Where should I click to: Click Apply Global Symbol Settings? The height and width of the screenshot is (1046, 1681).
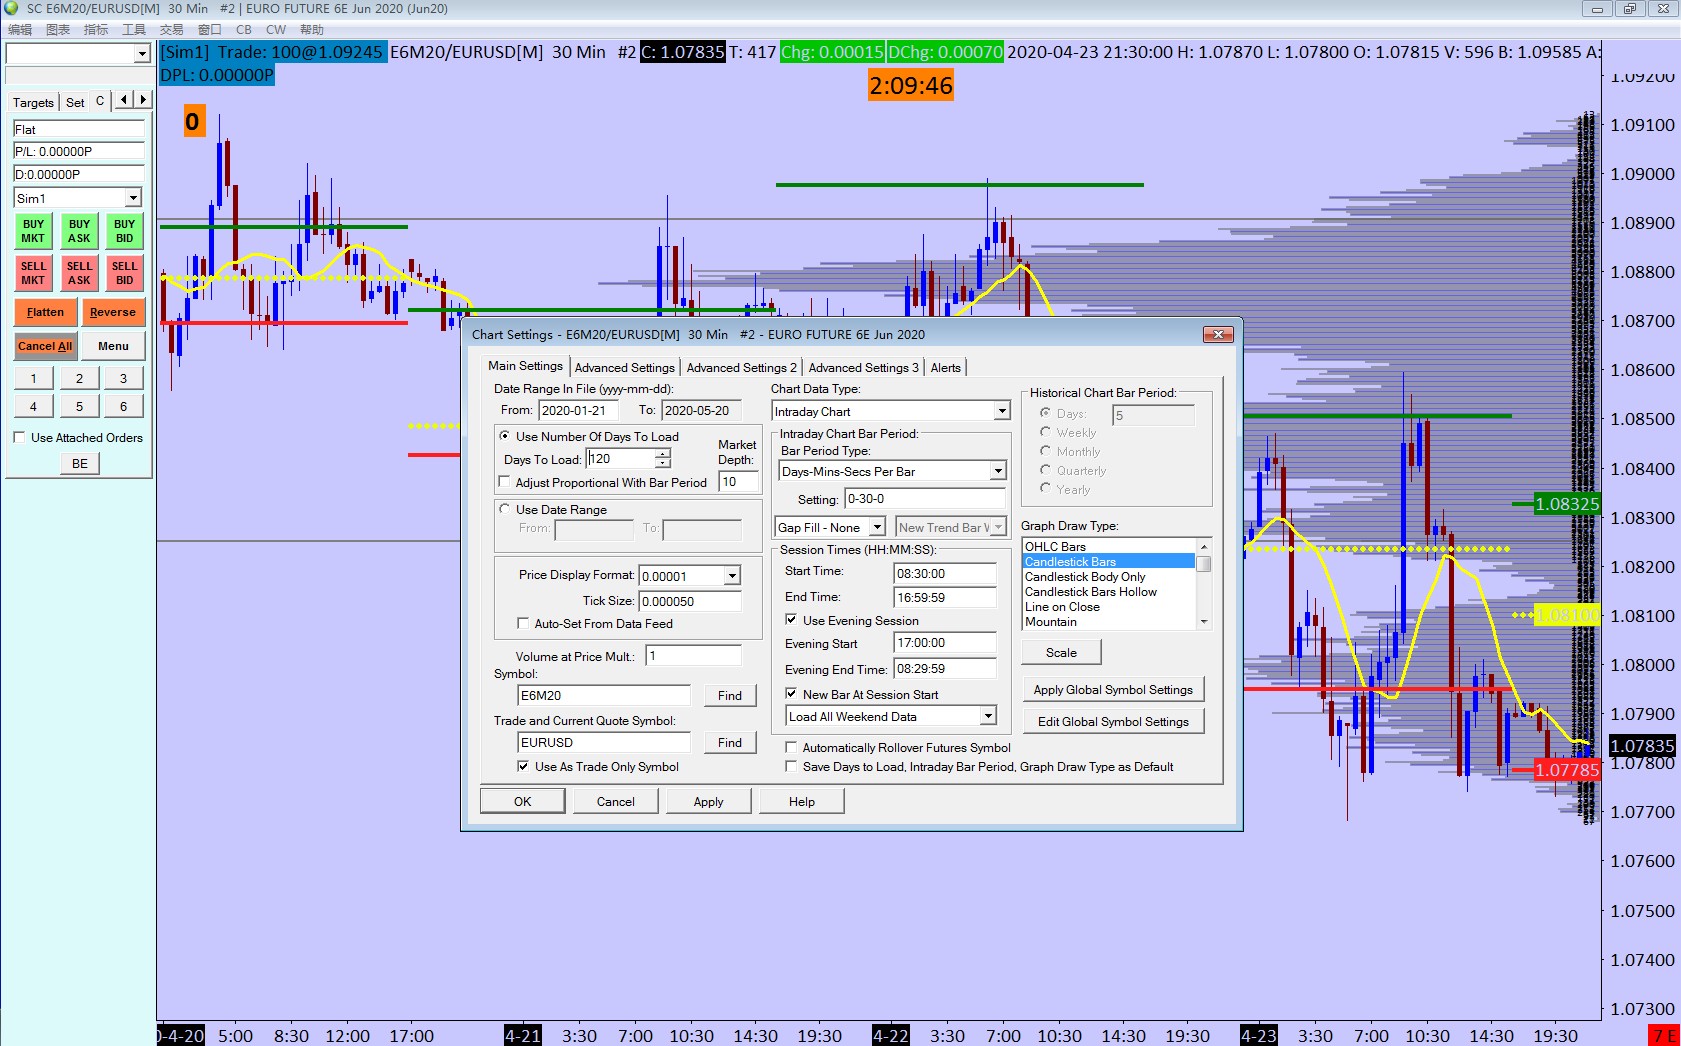pos(1113,689)
